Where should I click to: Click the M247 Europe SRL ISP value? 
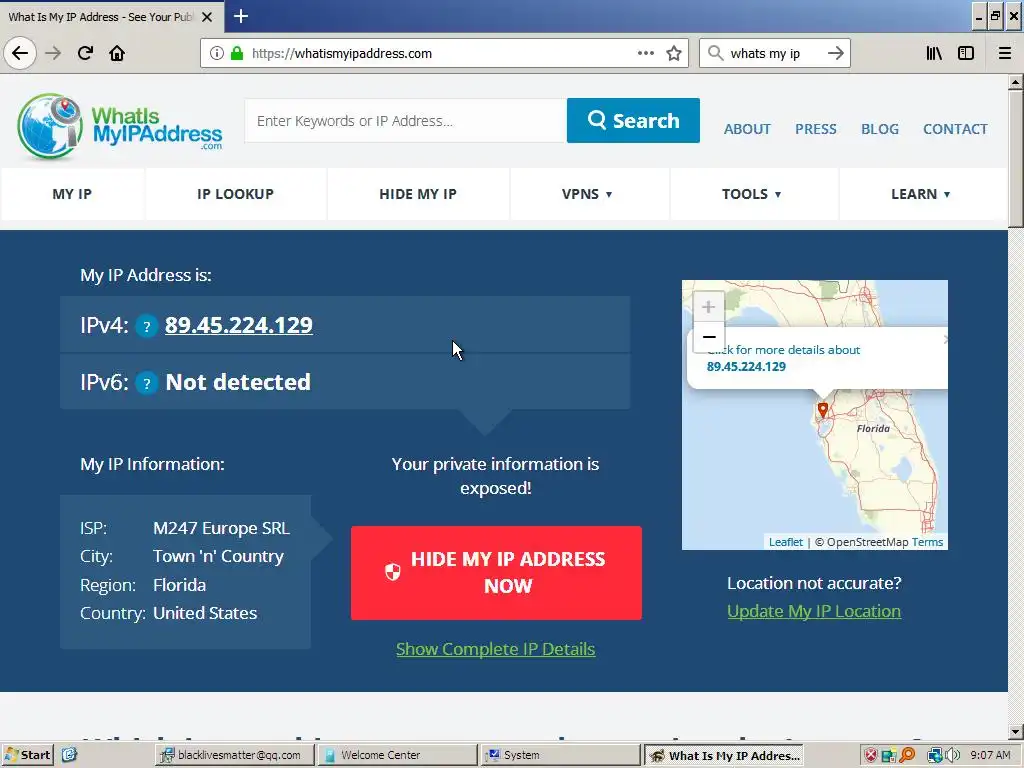coord(221,528)
